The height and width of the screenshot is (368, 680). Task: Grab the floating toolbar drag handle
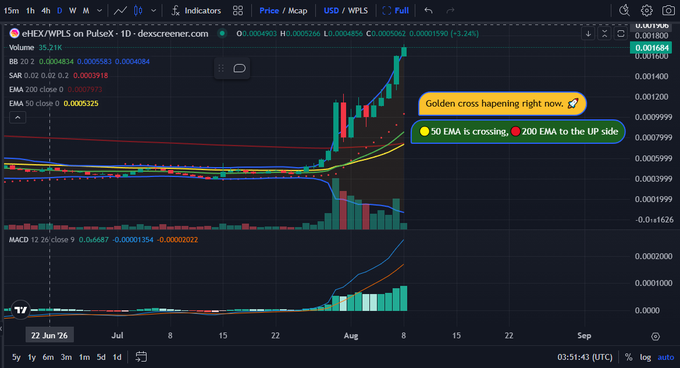pyautogui.click(x=221, y=68)
